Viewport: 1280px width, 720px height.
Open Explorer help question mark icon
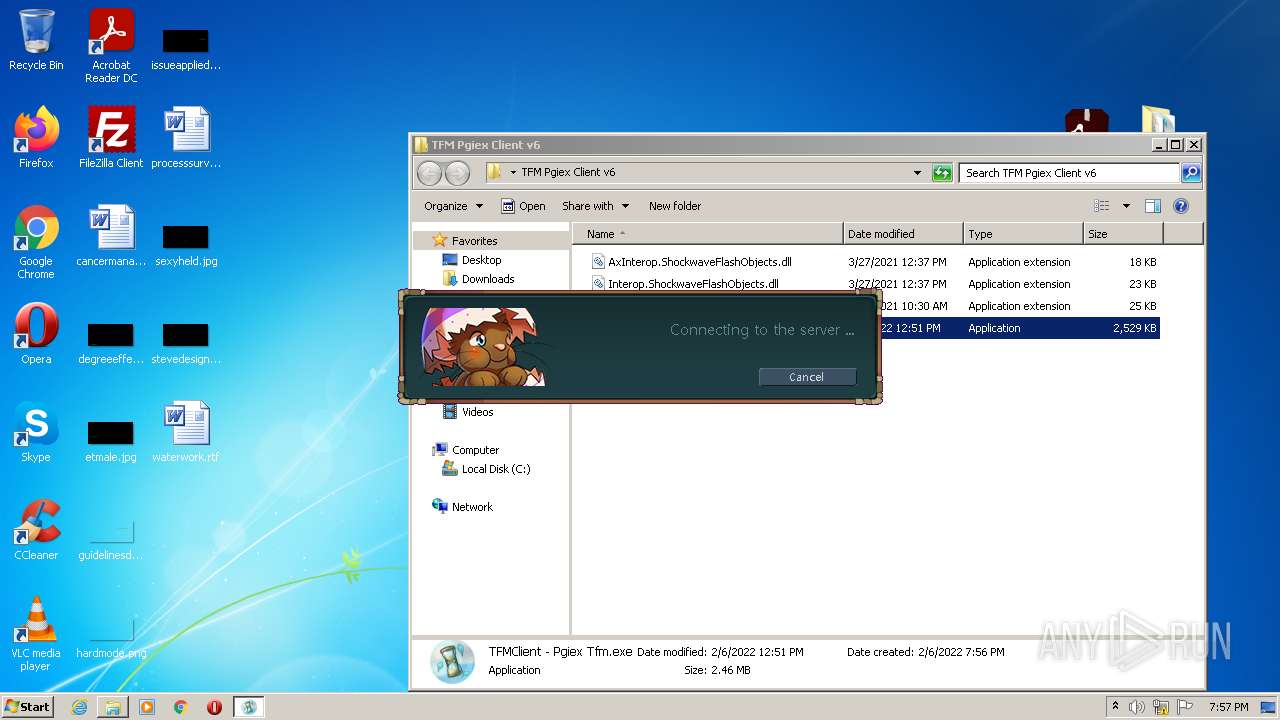click(1180, 206)
